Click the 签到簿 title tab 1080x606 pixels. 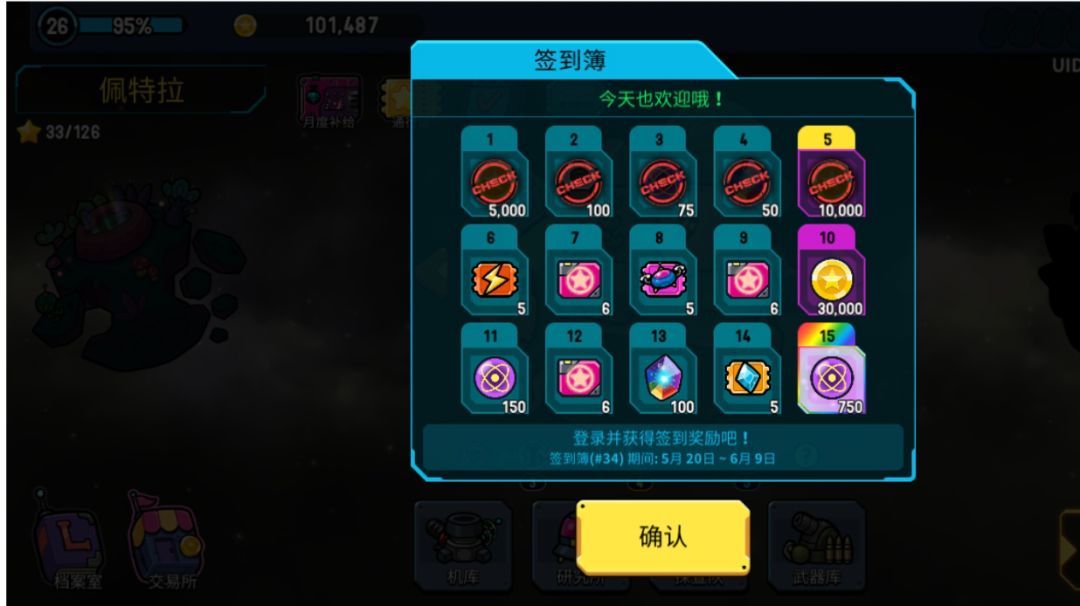(x=570, y=61)
